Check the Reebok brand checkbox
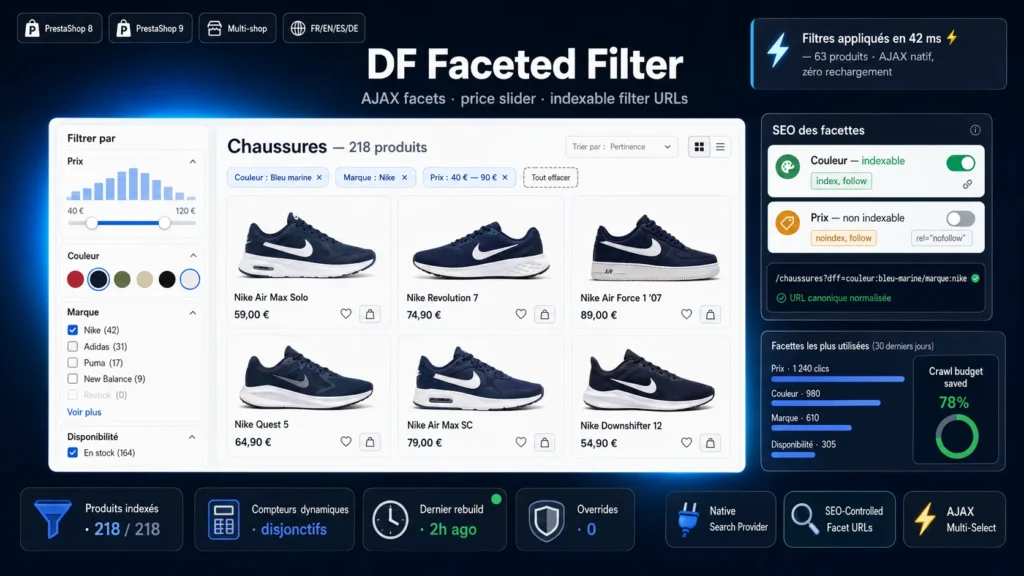This screenshot has height=576, width=1024. click(72, 395)
